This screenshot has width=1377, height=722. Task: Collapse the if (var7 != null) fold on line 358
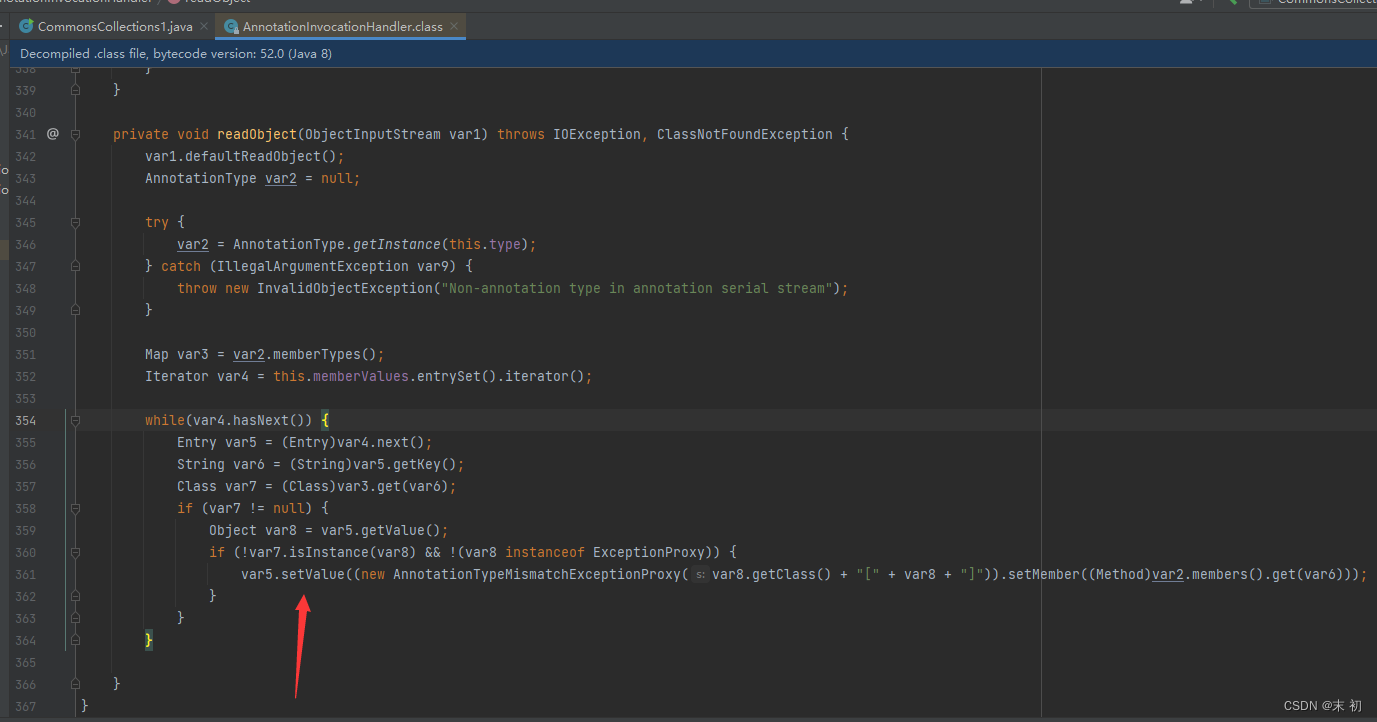coord(75,508)
